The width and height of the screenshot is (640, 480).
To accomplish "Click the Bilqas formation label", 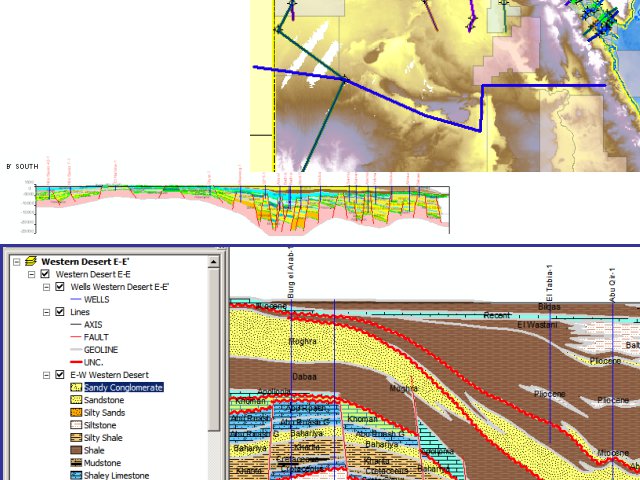I will point(549,307).
